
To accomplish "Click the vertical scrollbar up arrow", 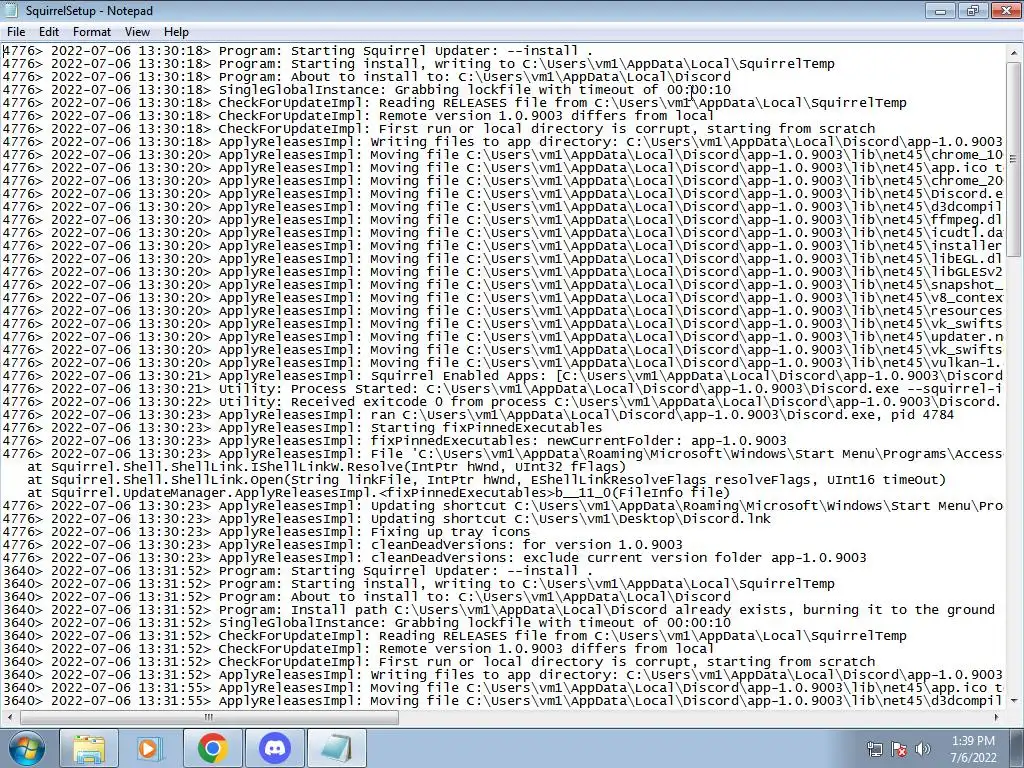I will pyautogui.click(x=1014, y=52).
